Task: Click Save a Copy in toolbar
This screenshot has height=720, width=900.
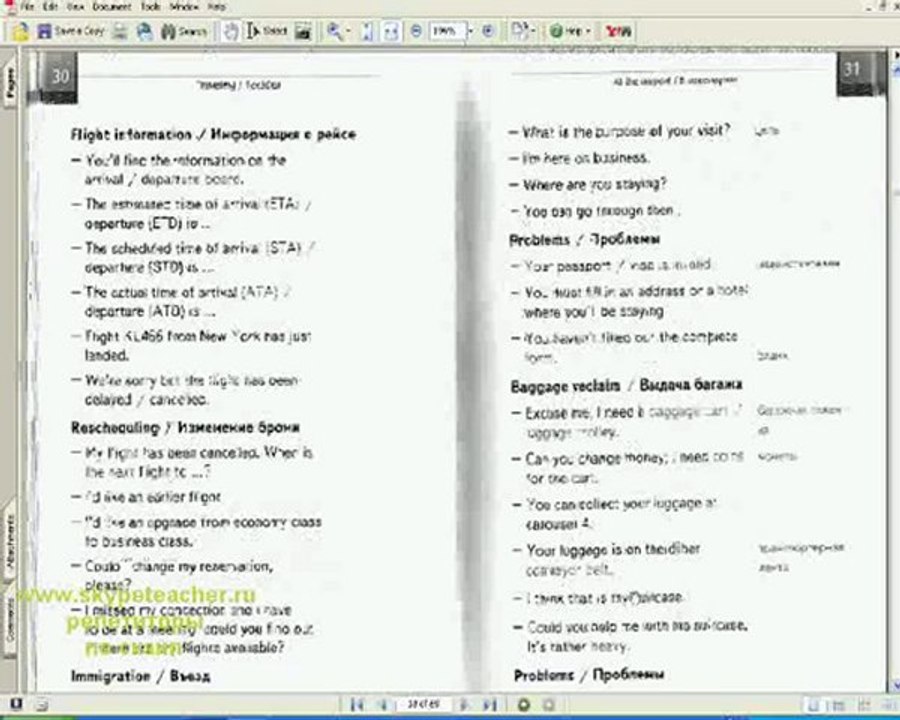Action: pyautogui.click(x=71, y=30)
